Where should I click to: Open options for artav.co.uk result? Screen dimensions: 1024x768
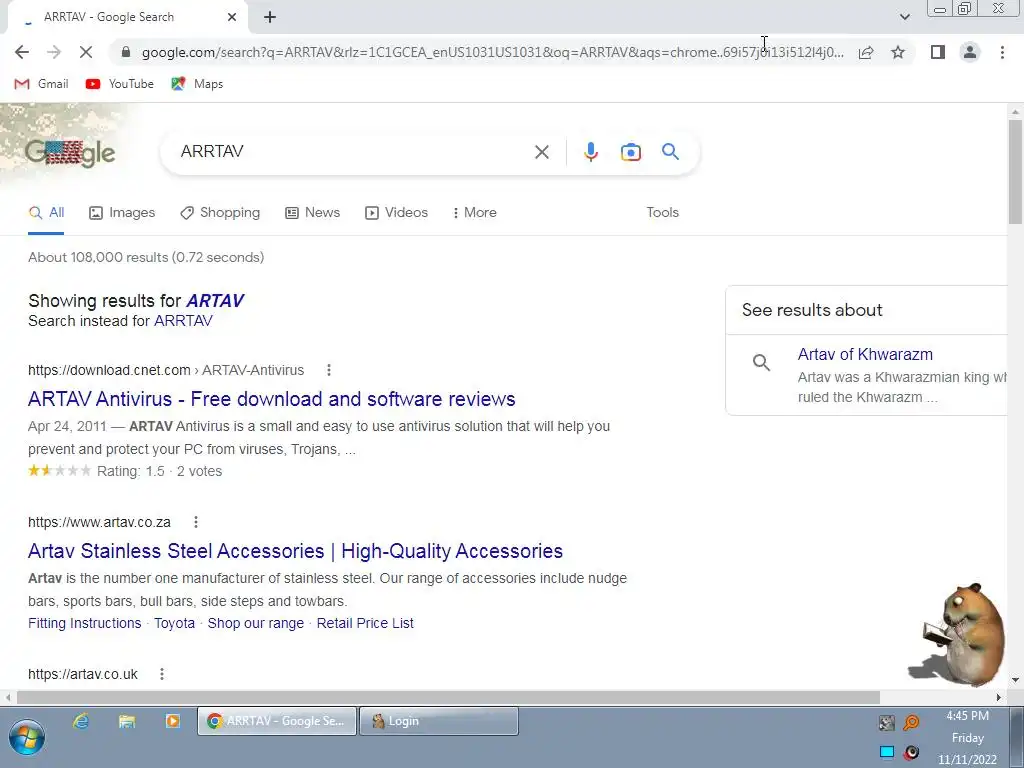pyautogui.click(x=161, y=674)
